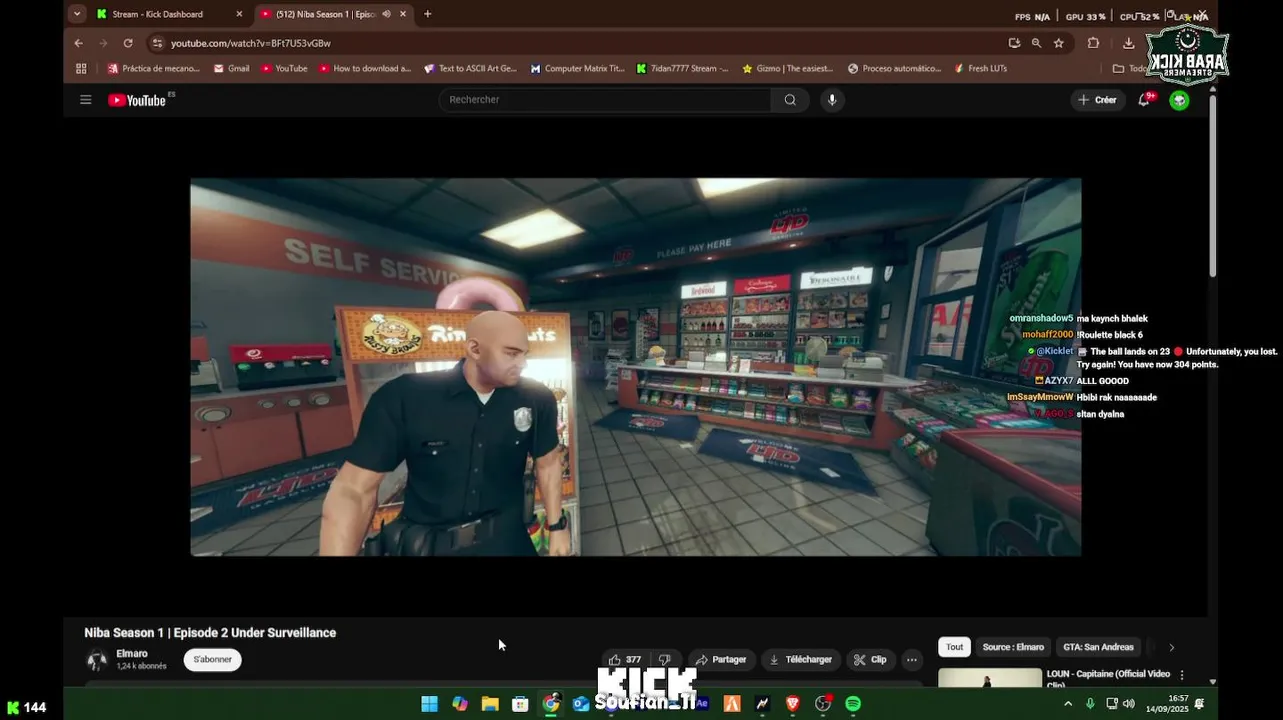Start voice search with microphone icon

click(x=831, y=100)
